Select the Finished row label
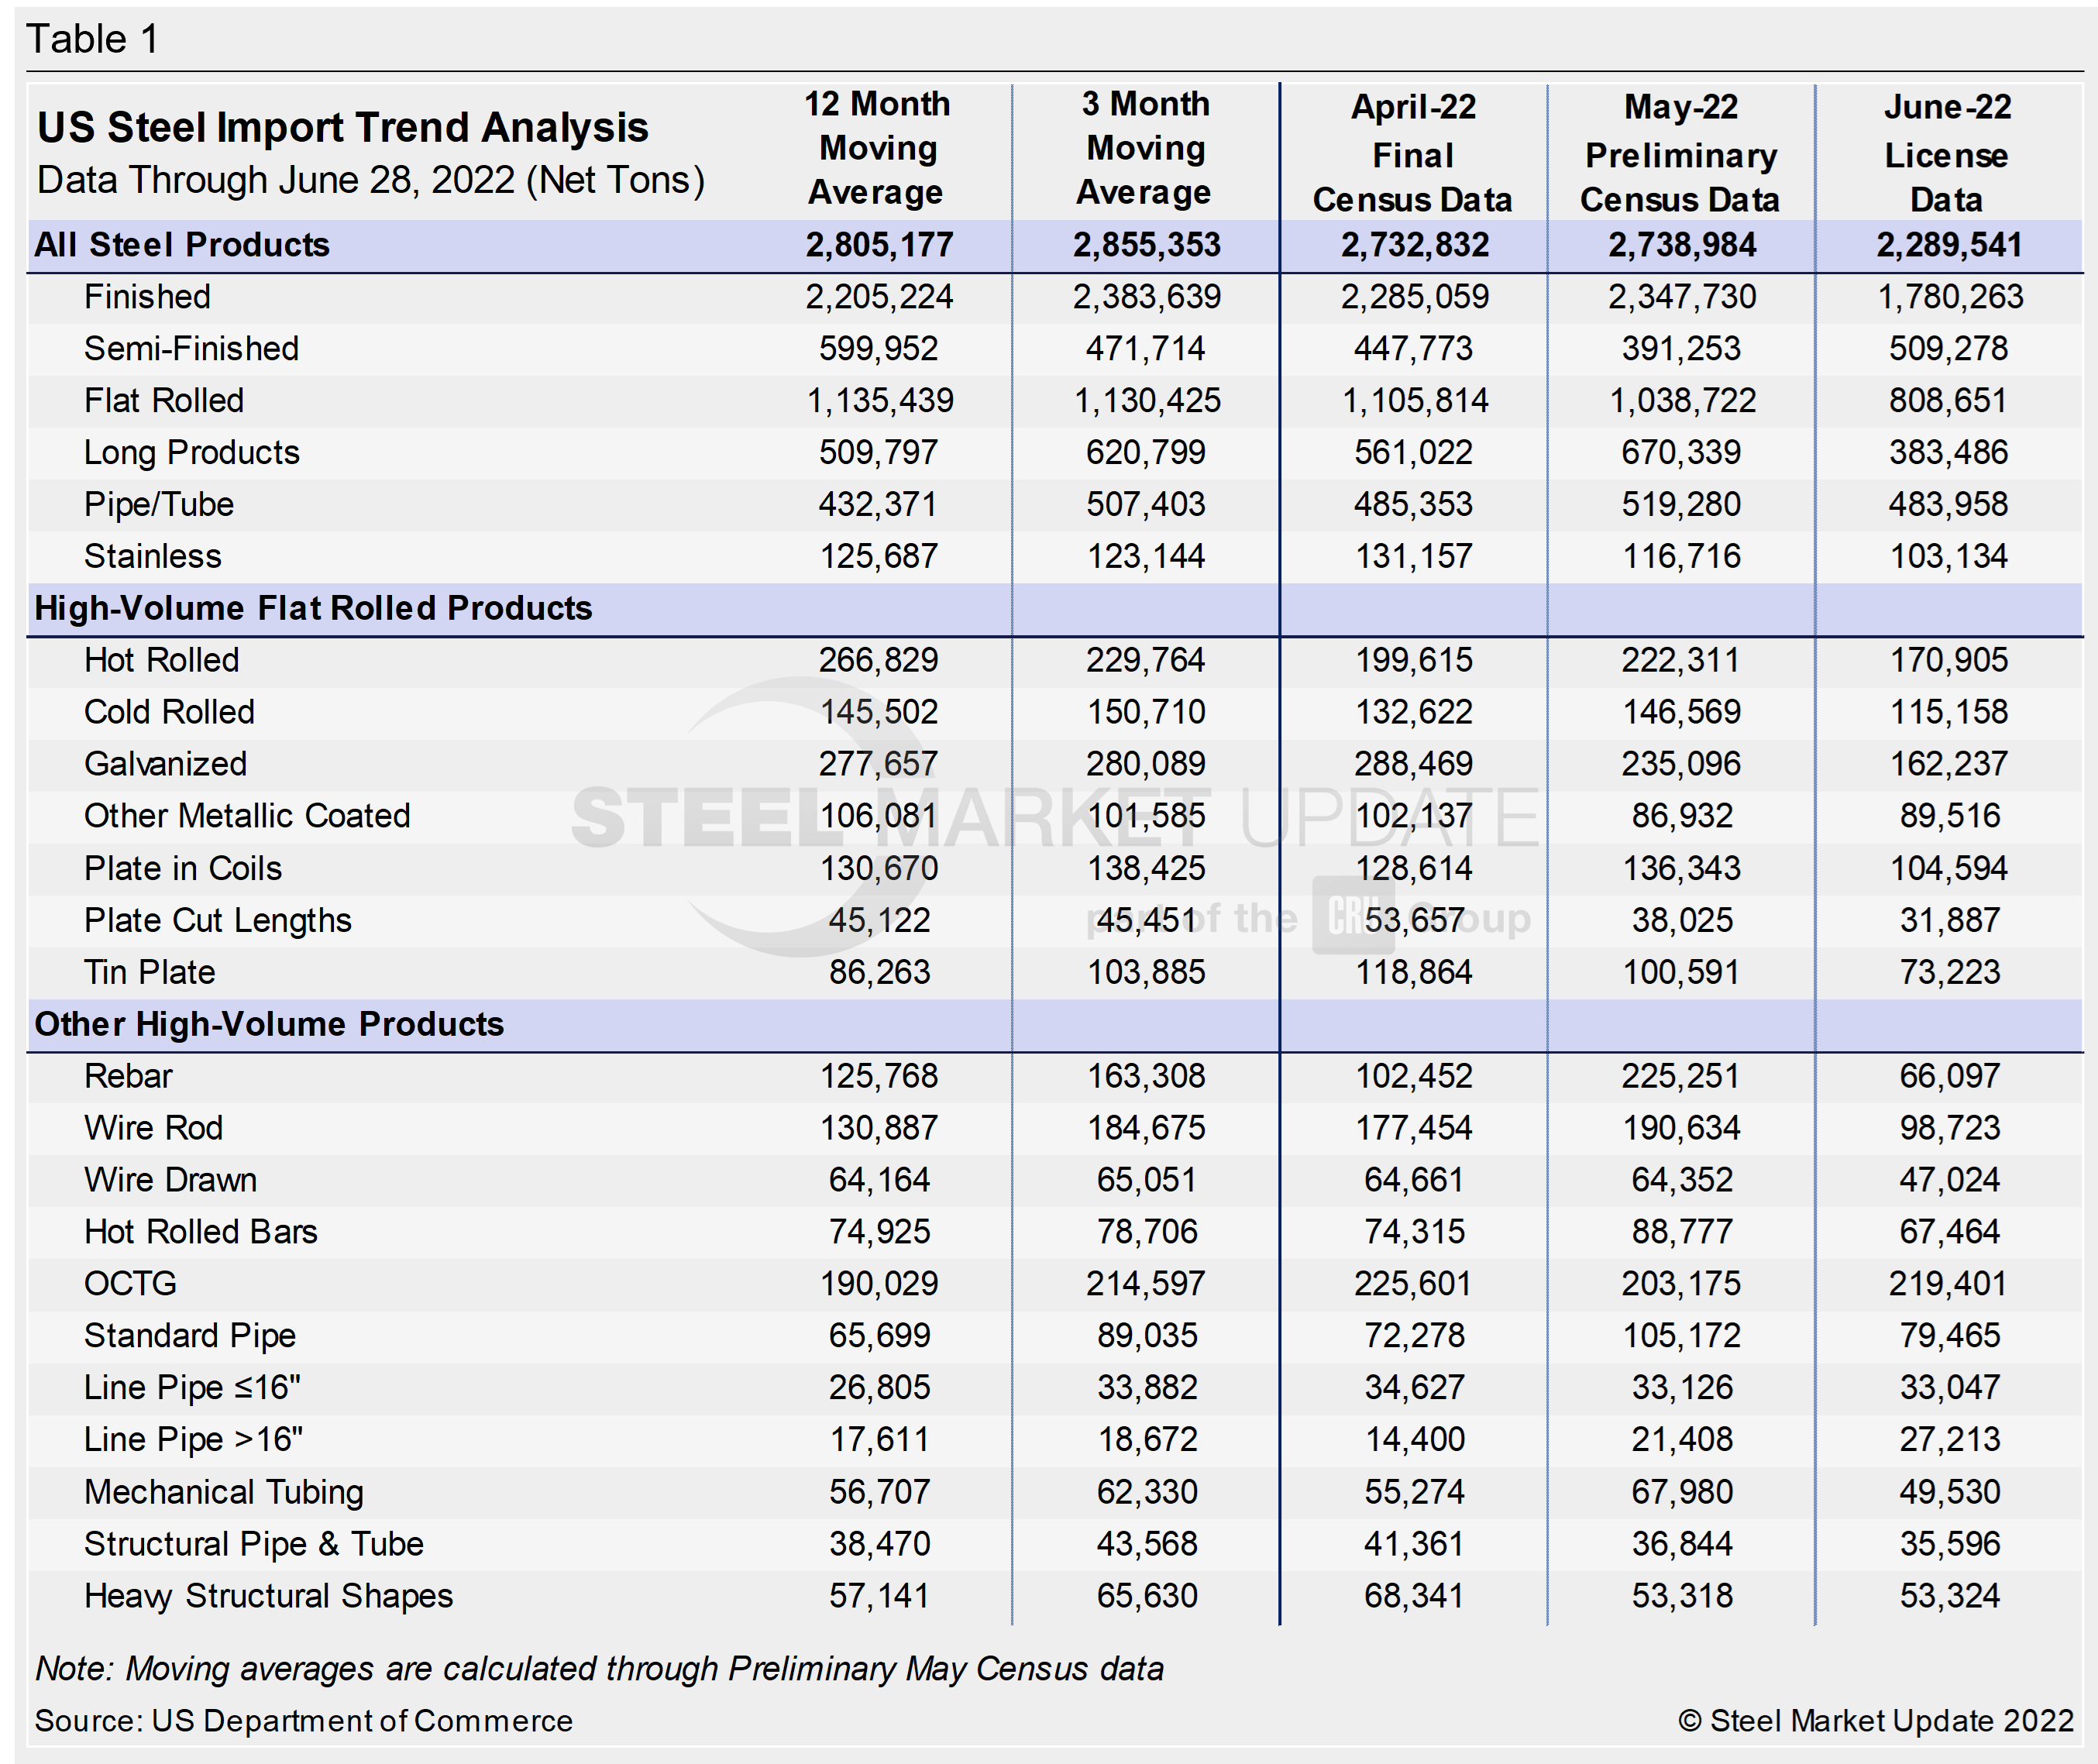Viewport: 2098px width, 1764px height. pos(146,296)
